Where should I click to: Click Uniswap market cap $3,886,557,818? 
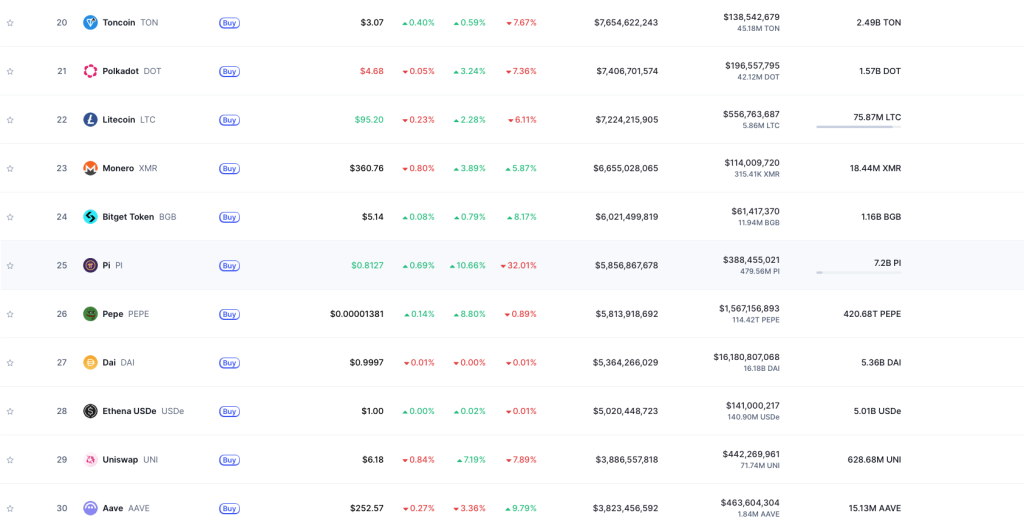pyautogui.click(x=627, y=460)
